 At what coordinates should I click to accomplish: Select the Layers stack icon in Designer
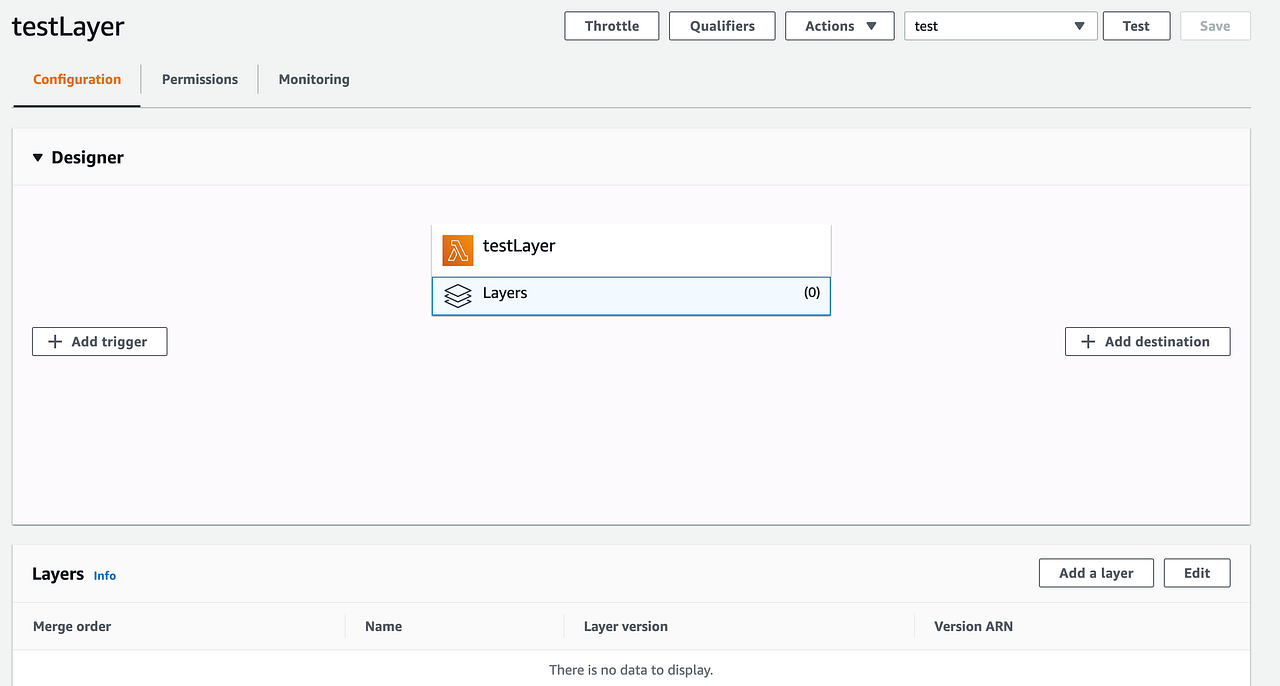tap(457, 295)
